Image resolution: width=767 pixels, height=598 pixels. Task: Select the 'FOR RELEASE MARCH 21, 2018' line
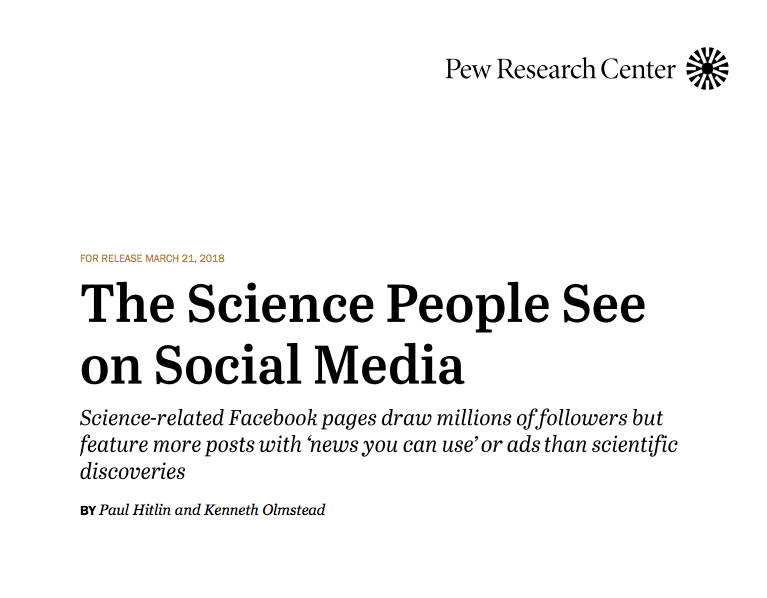pos(152,258)
